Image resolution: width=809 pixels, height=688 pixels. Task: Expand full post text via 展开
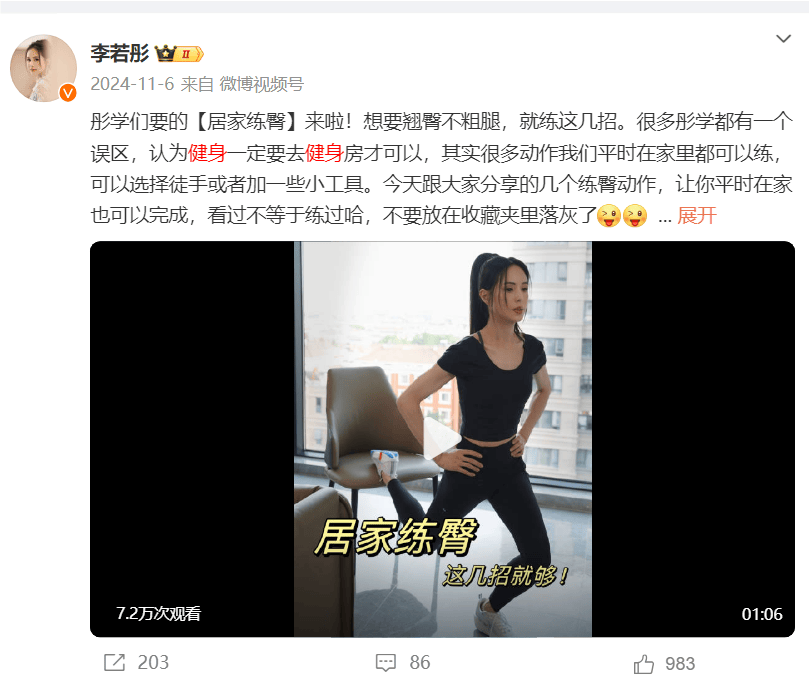point(697,215)
